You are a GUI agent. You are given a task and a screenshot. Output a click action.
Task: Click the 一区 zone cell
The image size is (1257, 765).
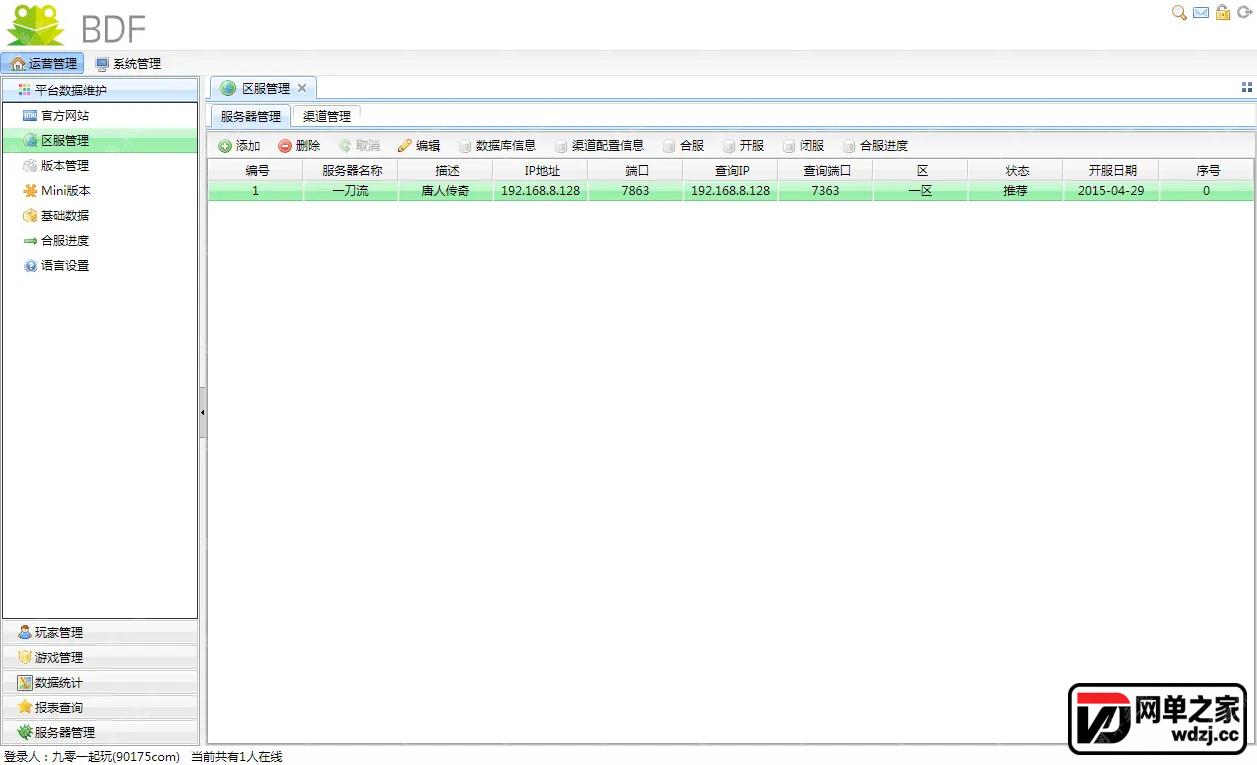(921, 191)
